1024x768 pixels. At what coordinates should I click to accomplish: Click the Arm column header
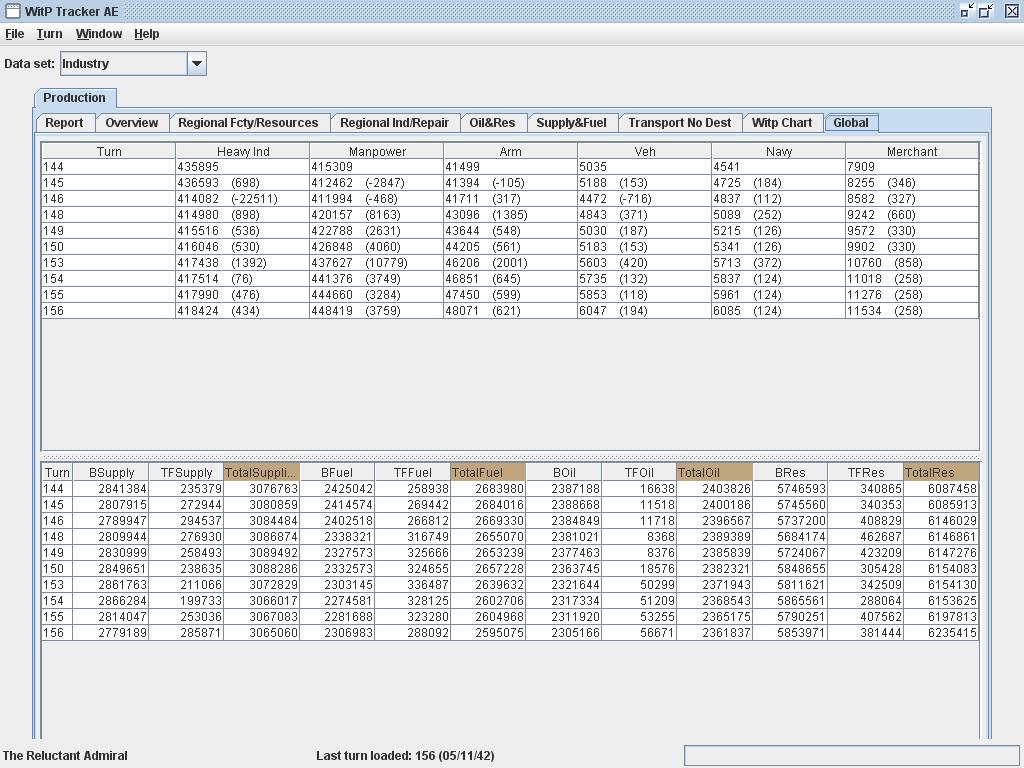[510, 152]
